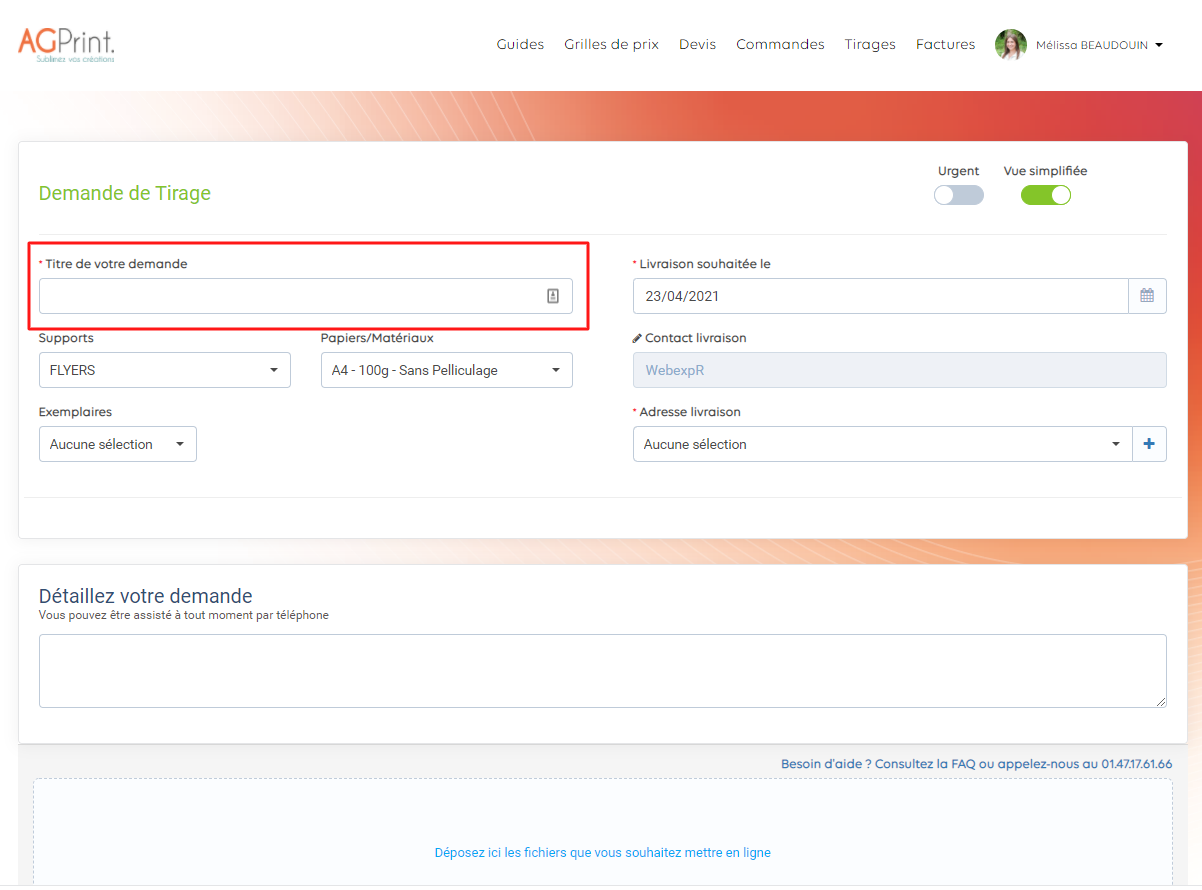1202x890 pixels.
Task: Expand the Papiers/Matériaux dropdown
Action: (x=446, y=370)
